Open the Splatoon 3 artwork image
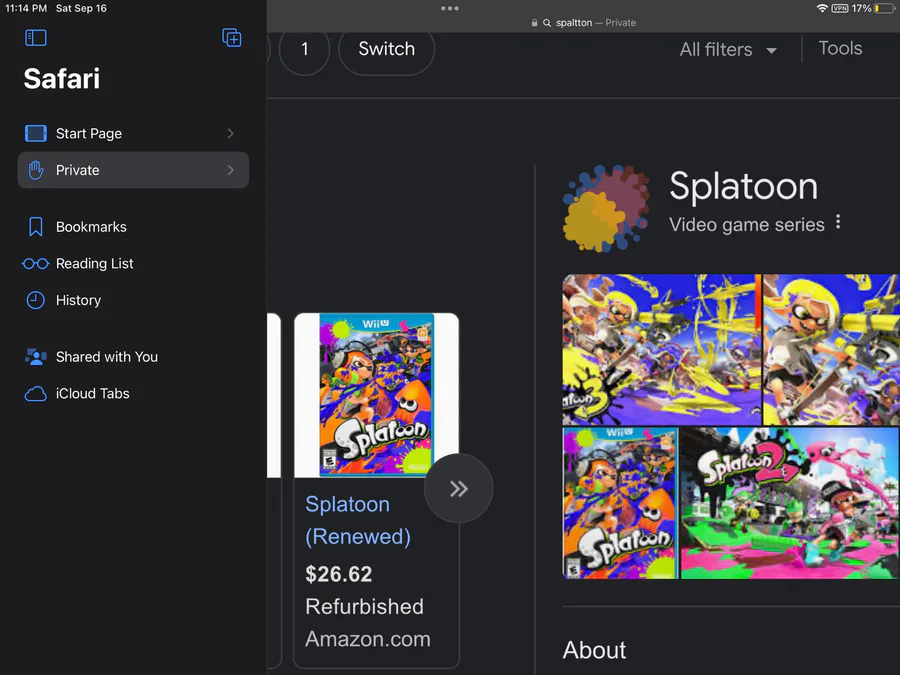This screenshot has width=900, height=675. [x=661, y=350]
